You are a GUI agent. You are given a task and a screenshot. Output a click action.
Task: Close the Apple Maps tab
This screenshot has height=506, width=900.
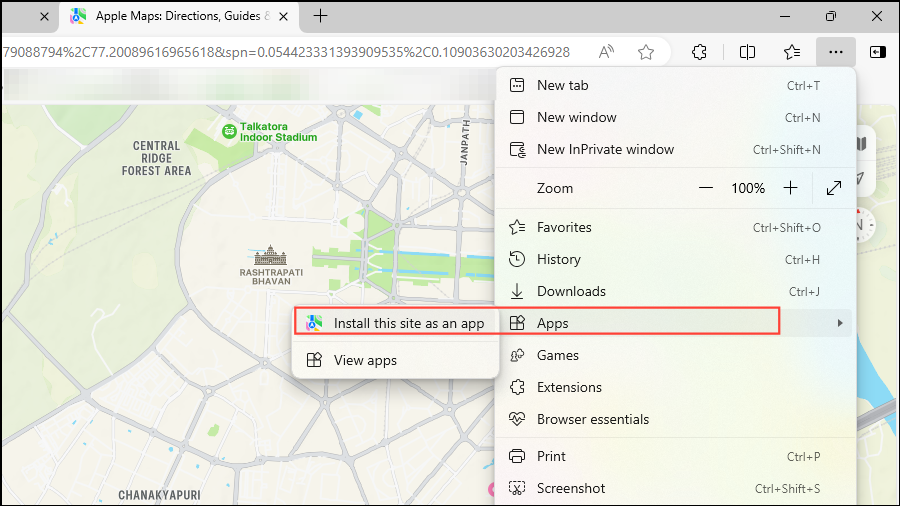point(284,17)
